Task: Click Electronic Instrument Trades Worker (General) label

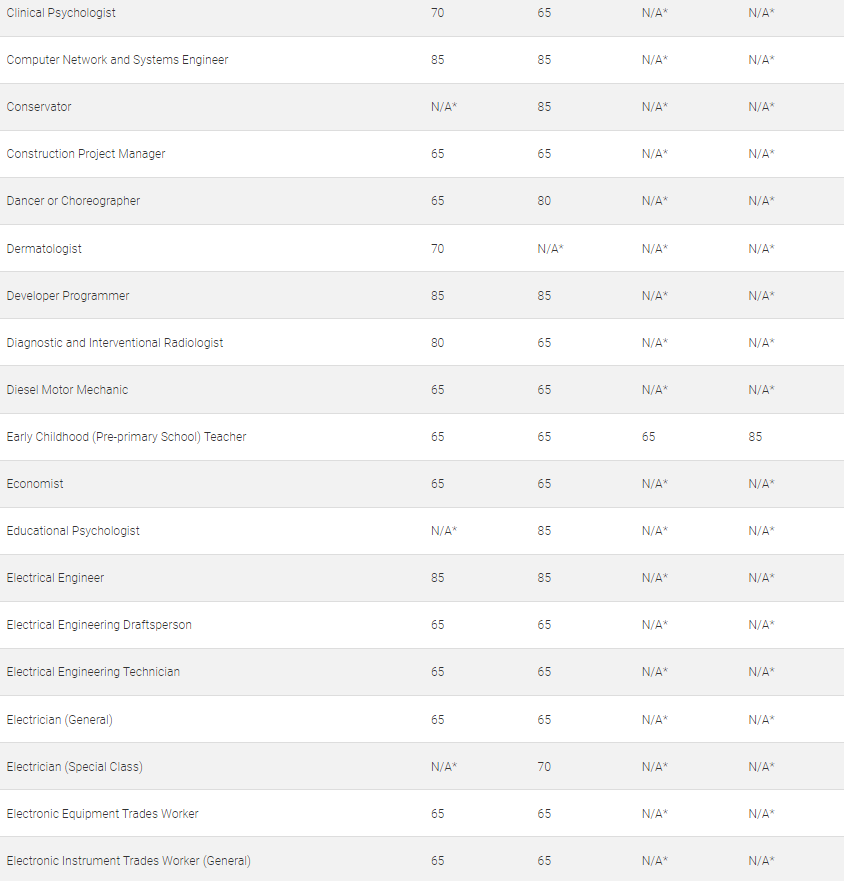Action: (128, 861)
